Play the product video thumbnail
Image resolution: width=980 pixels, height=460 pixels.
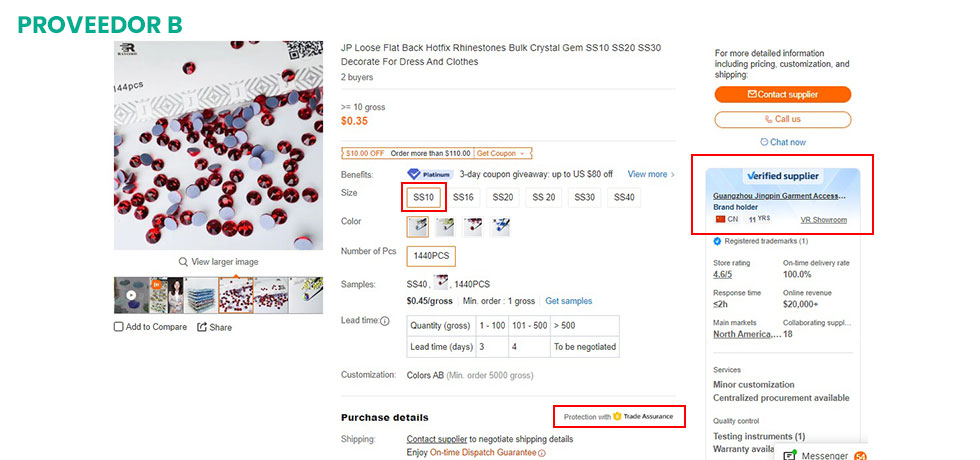point(131,295)
